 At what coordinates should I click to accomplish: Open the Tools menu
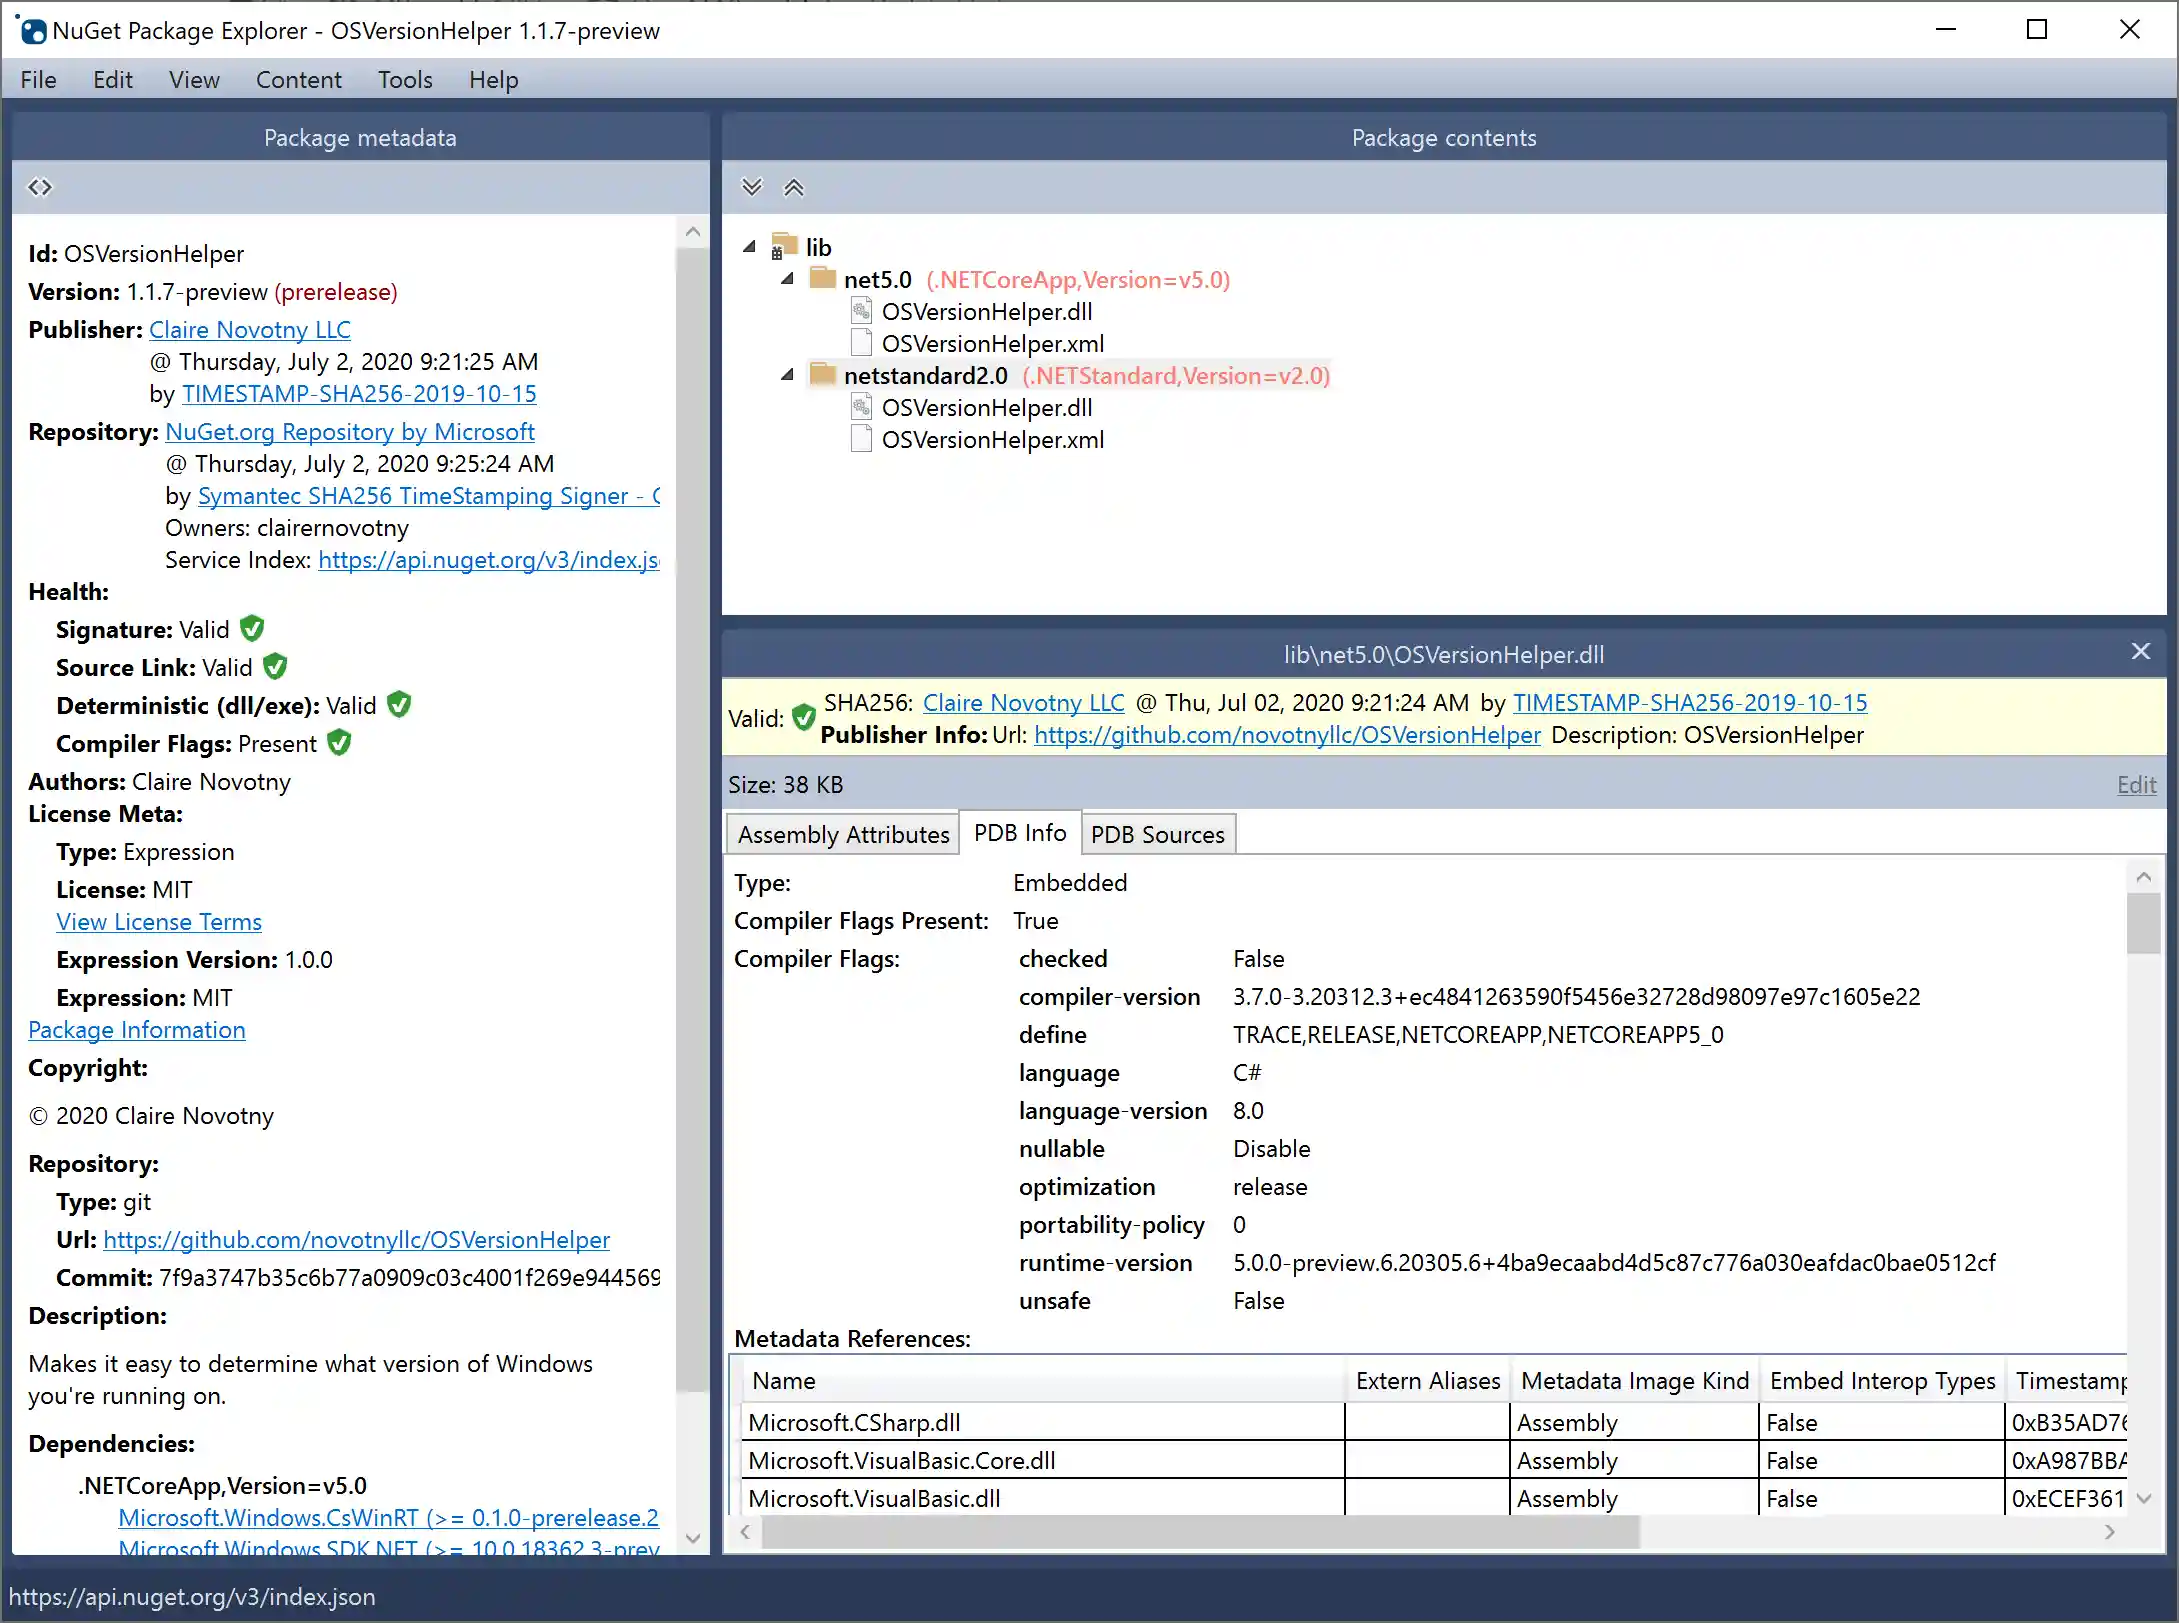pos(404,79)
